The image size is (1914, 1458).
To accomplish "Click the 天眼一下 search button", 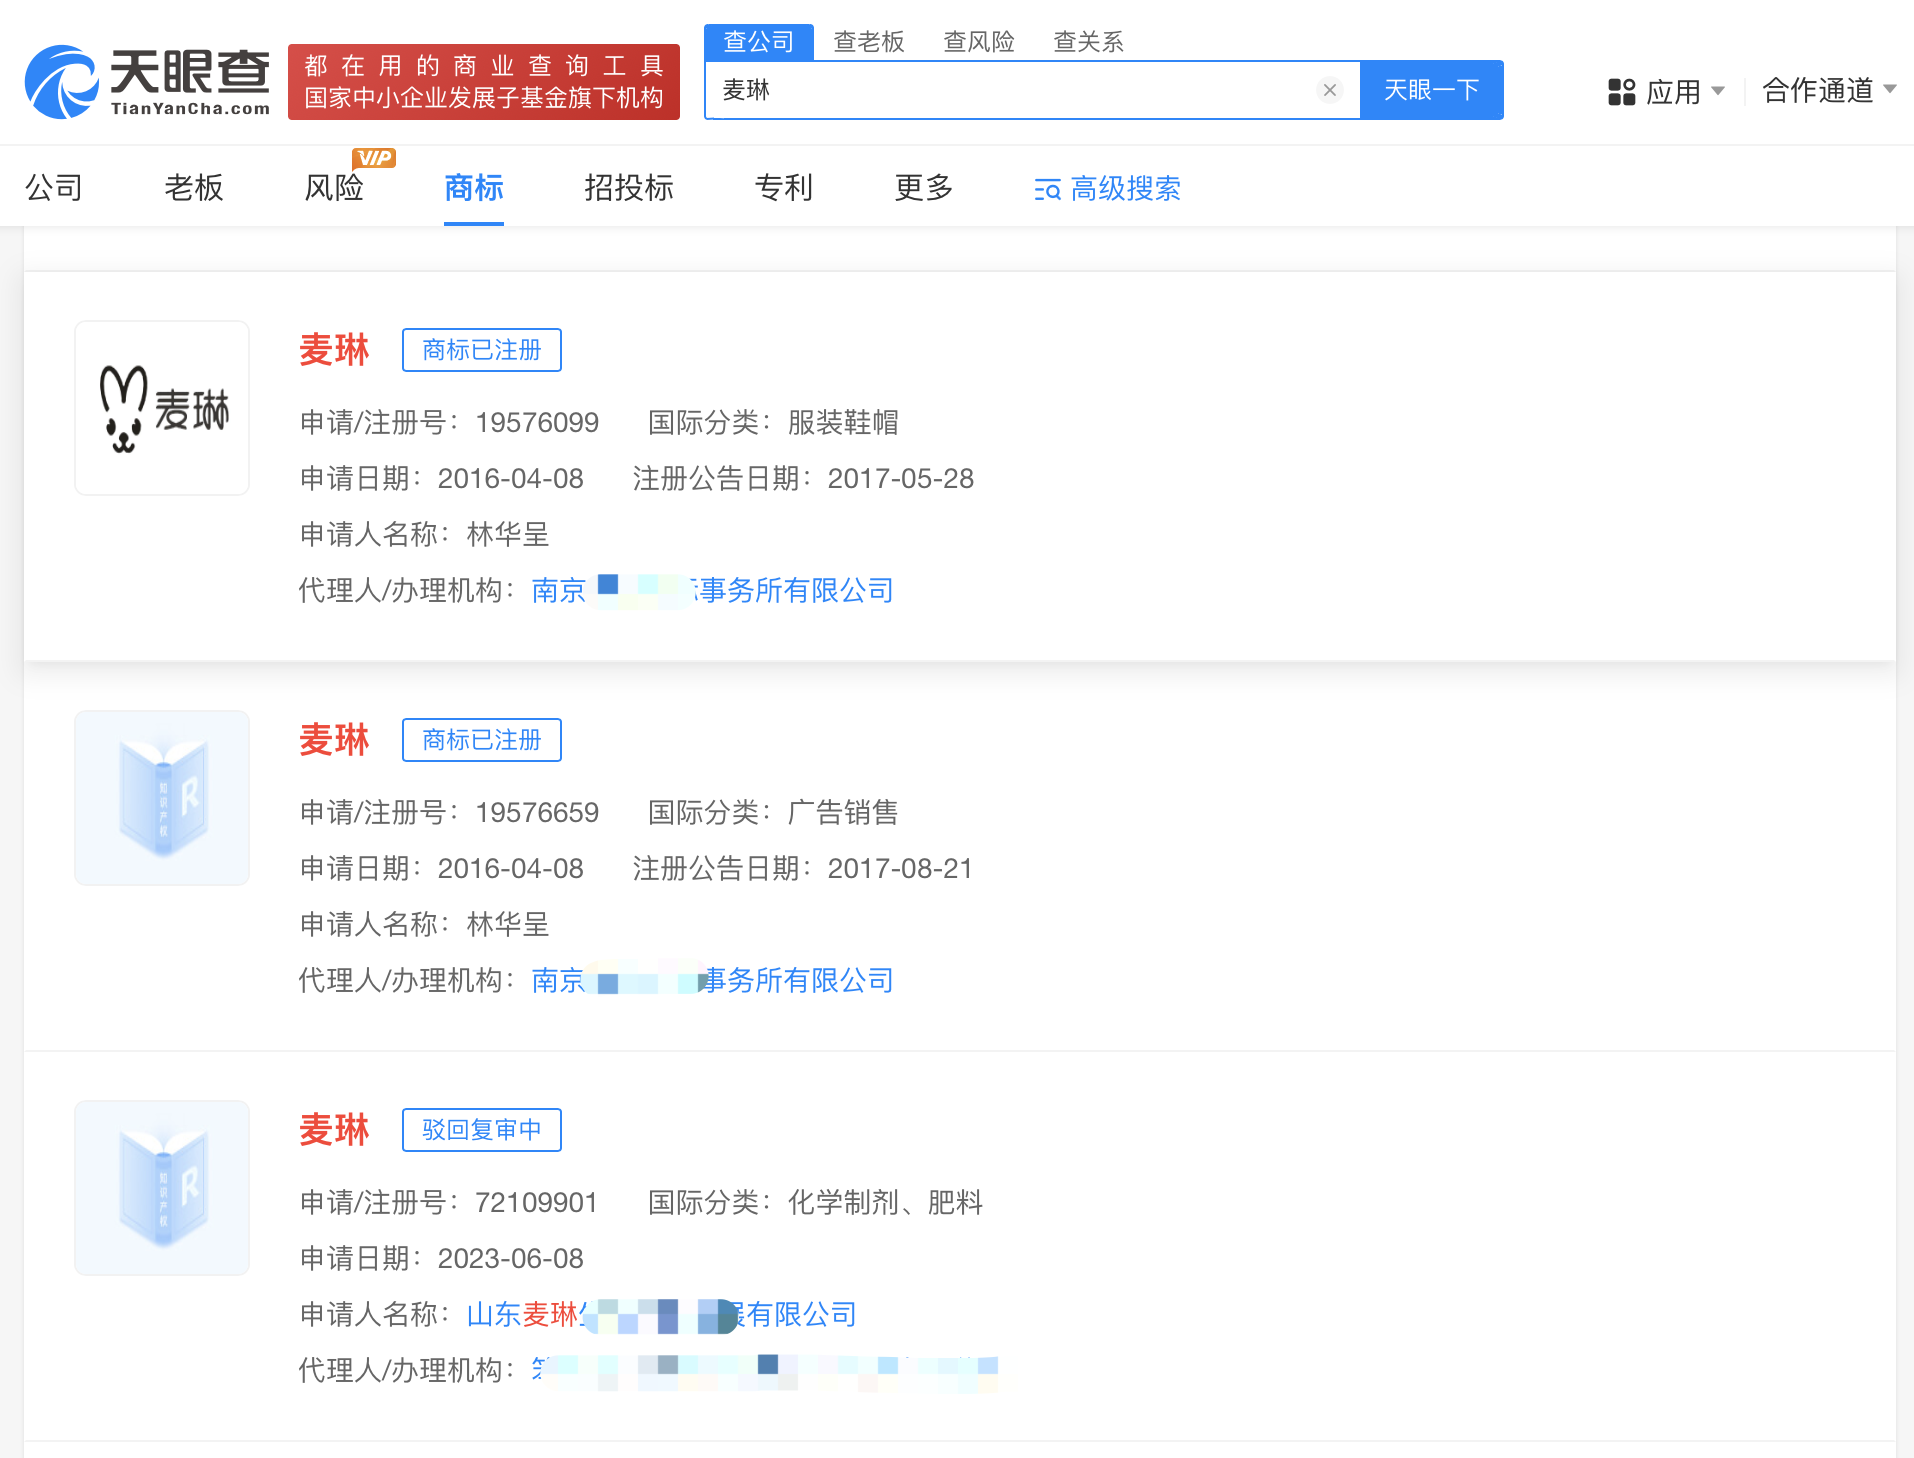I will (x=1432, y=90).
